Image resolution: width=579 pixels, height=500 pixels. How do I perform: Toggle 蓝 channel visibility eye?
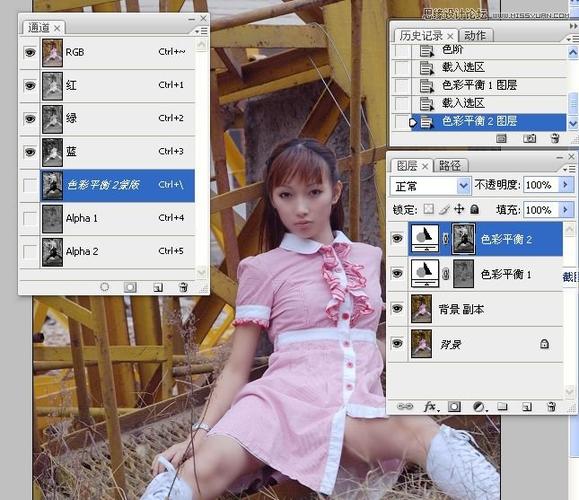point(30,152)
